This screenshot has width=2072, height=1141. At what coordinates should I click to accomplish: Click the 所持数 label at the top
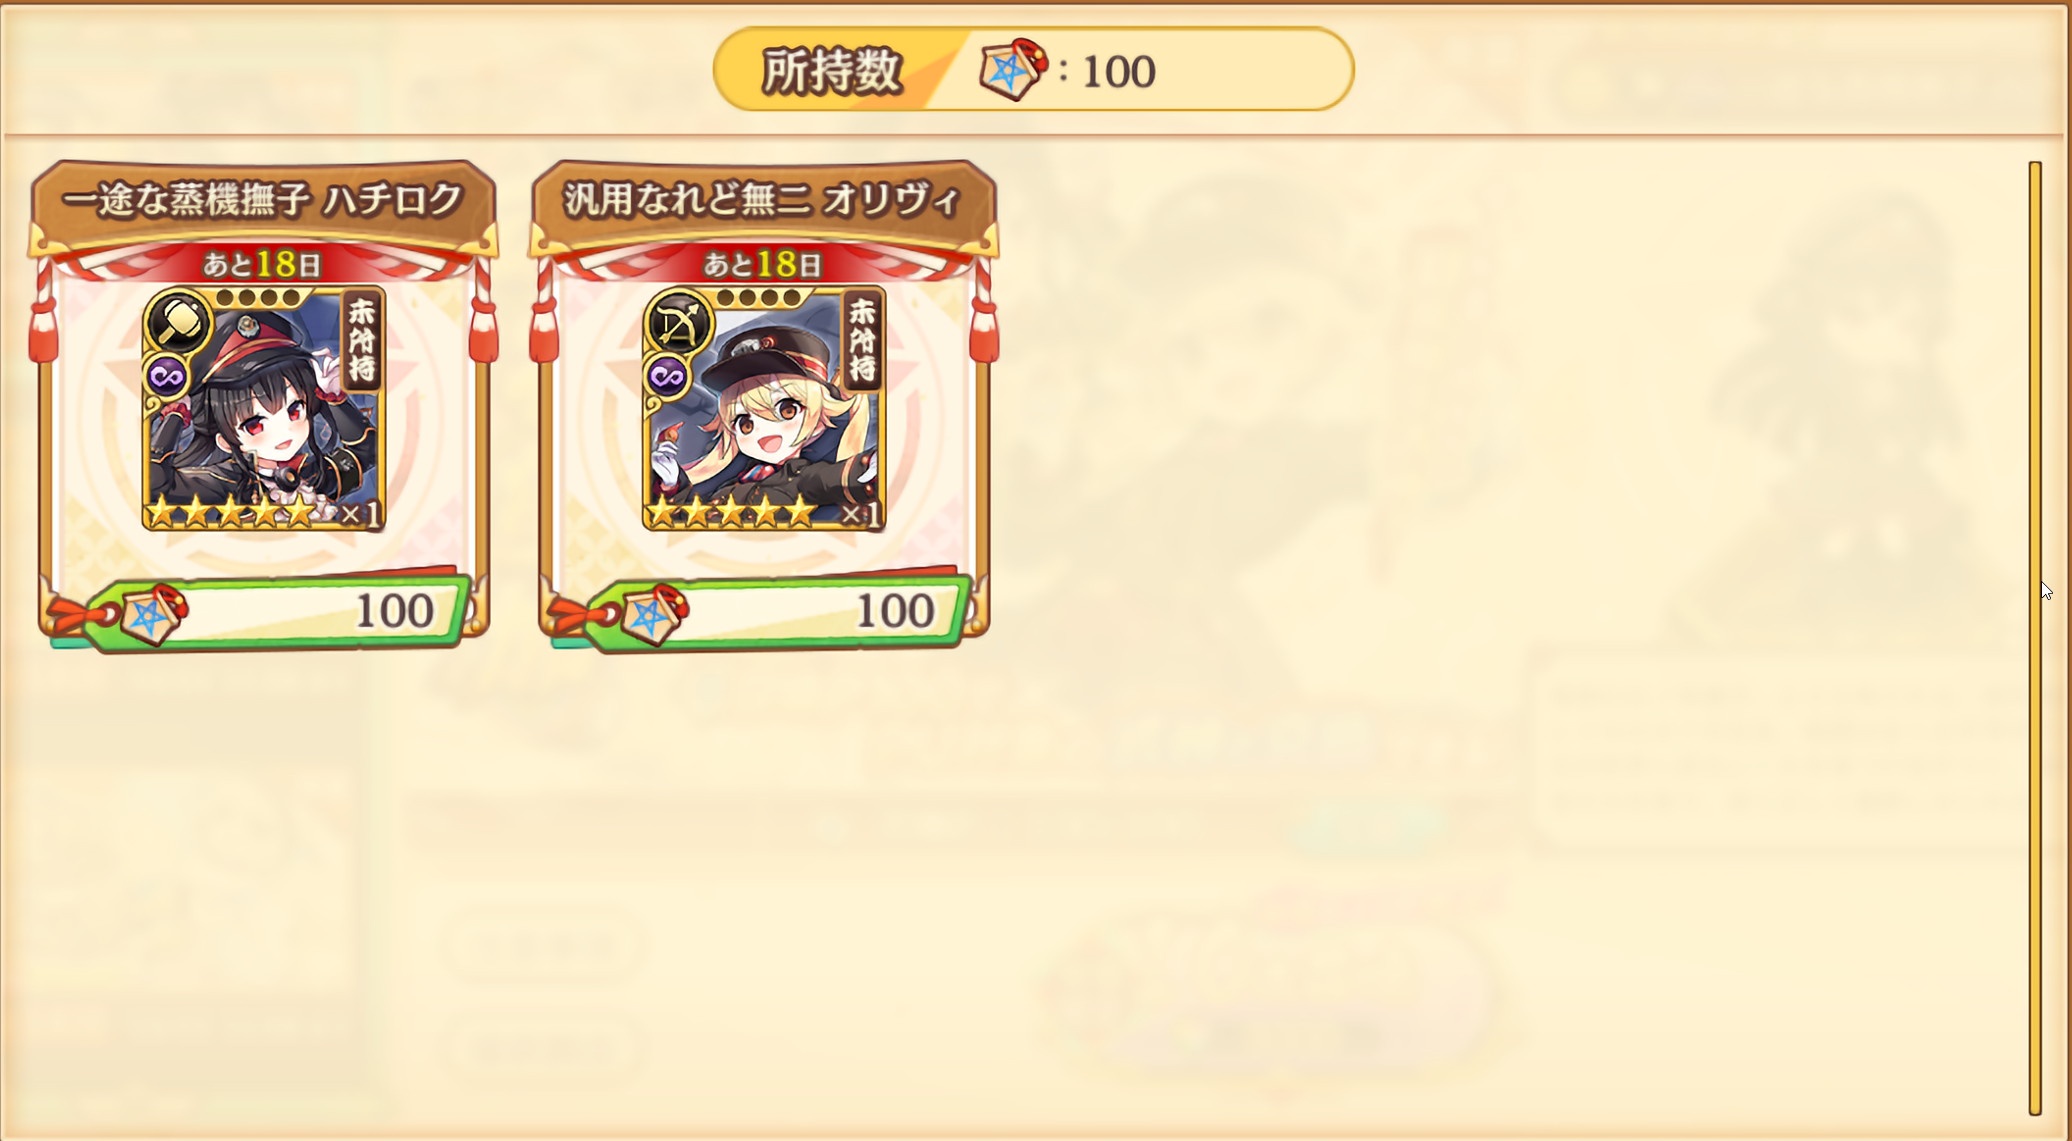tap(832, 71)
